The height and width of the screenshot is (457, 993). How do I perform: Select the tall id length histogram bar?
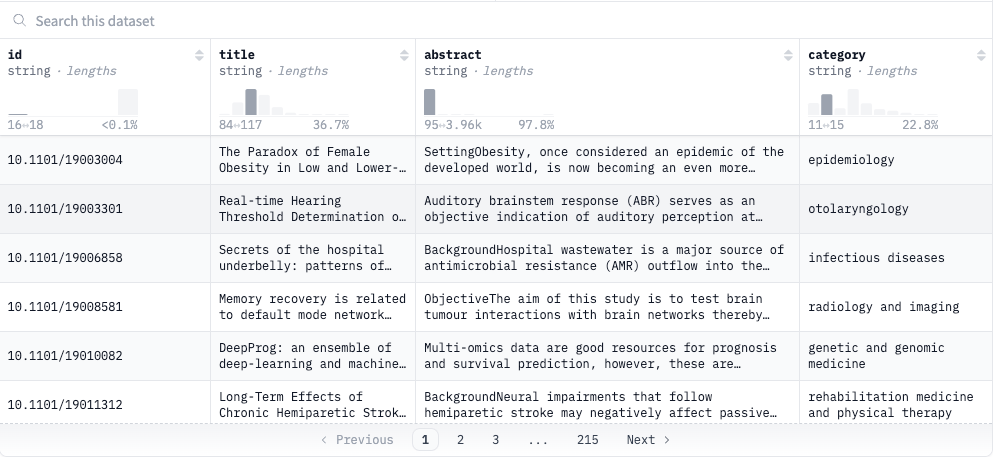click(128, 102)
